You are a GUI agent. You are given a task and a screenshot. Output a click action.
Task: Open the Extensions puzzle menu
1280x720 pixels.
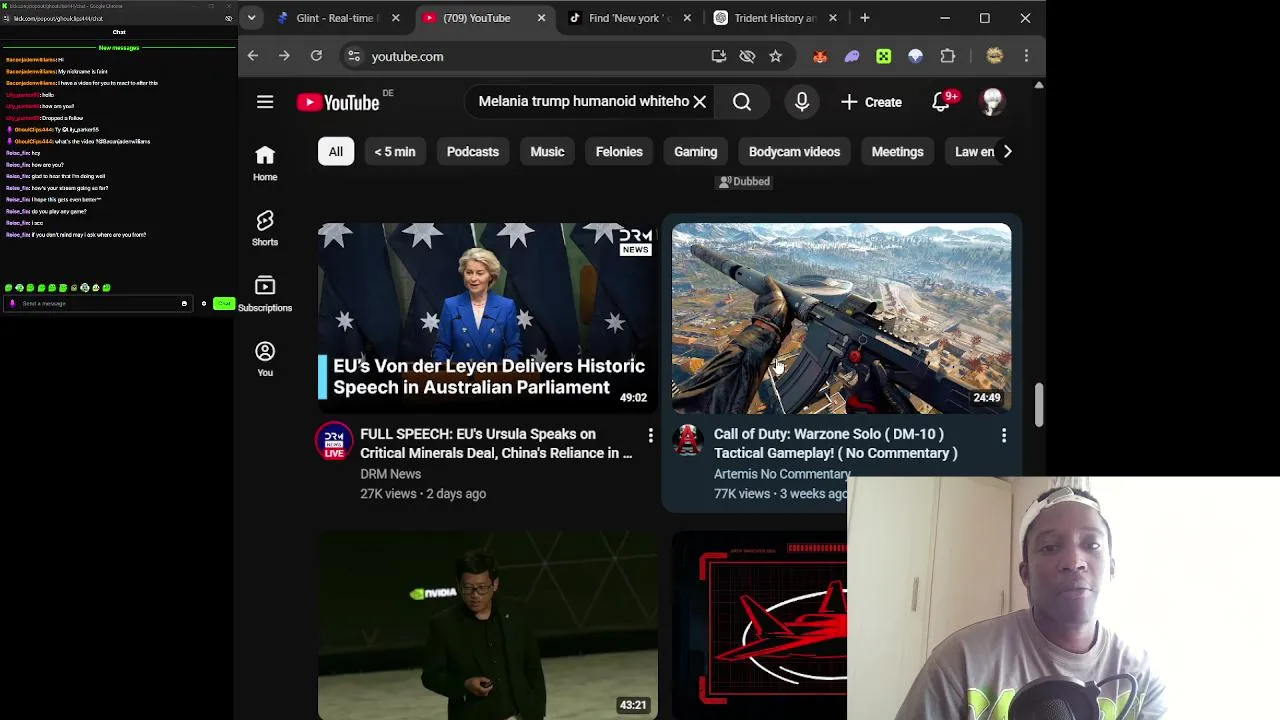[948, 56]
